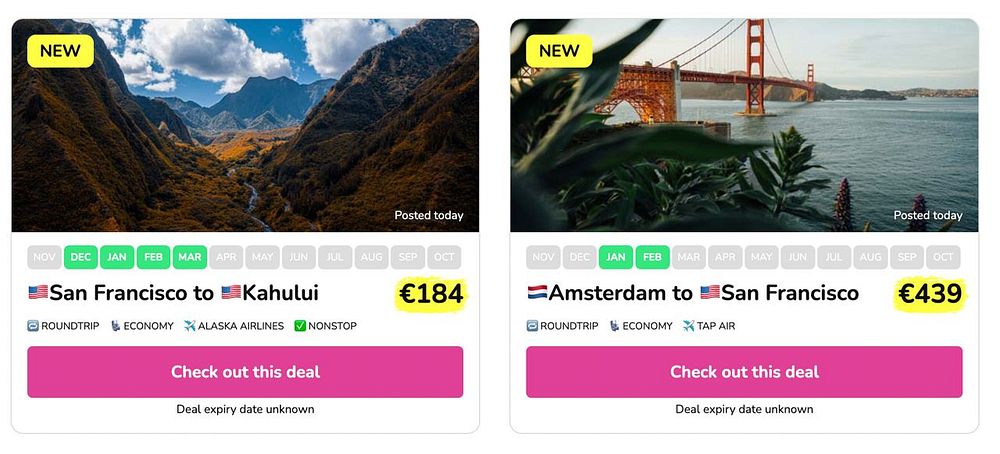1000x454 pixels.
Task: Select the MAR month chip on the Kahului deal
Action: pos(190,257)
